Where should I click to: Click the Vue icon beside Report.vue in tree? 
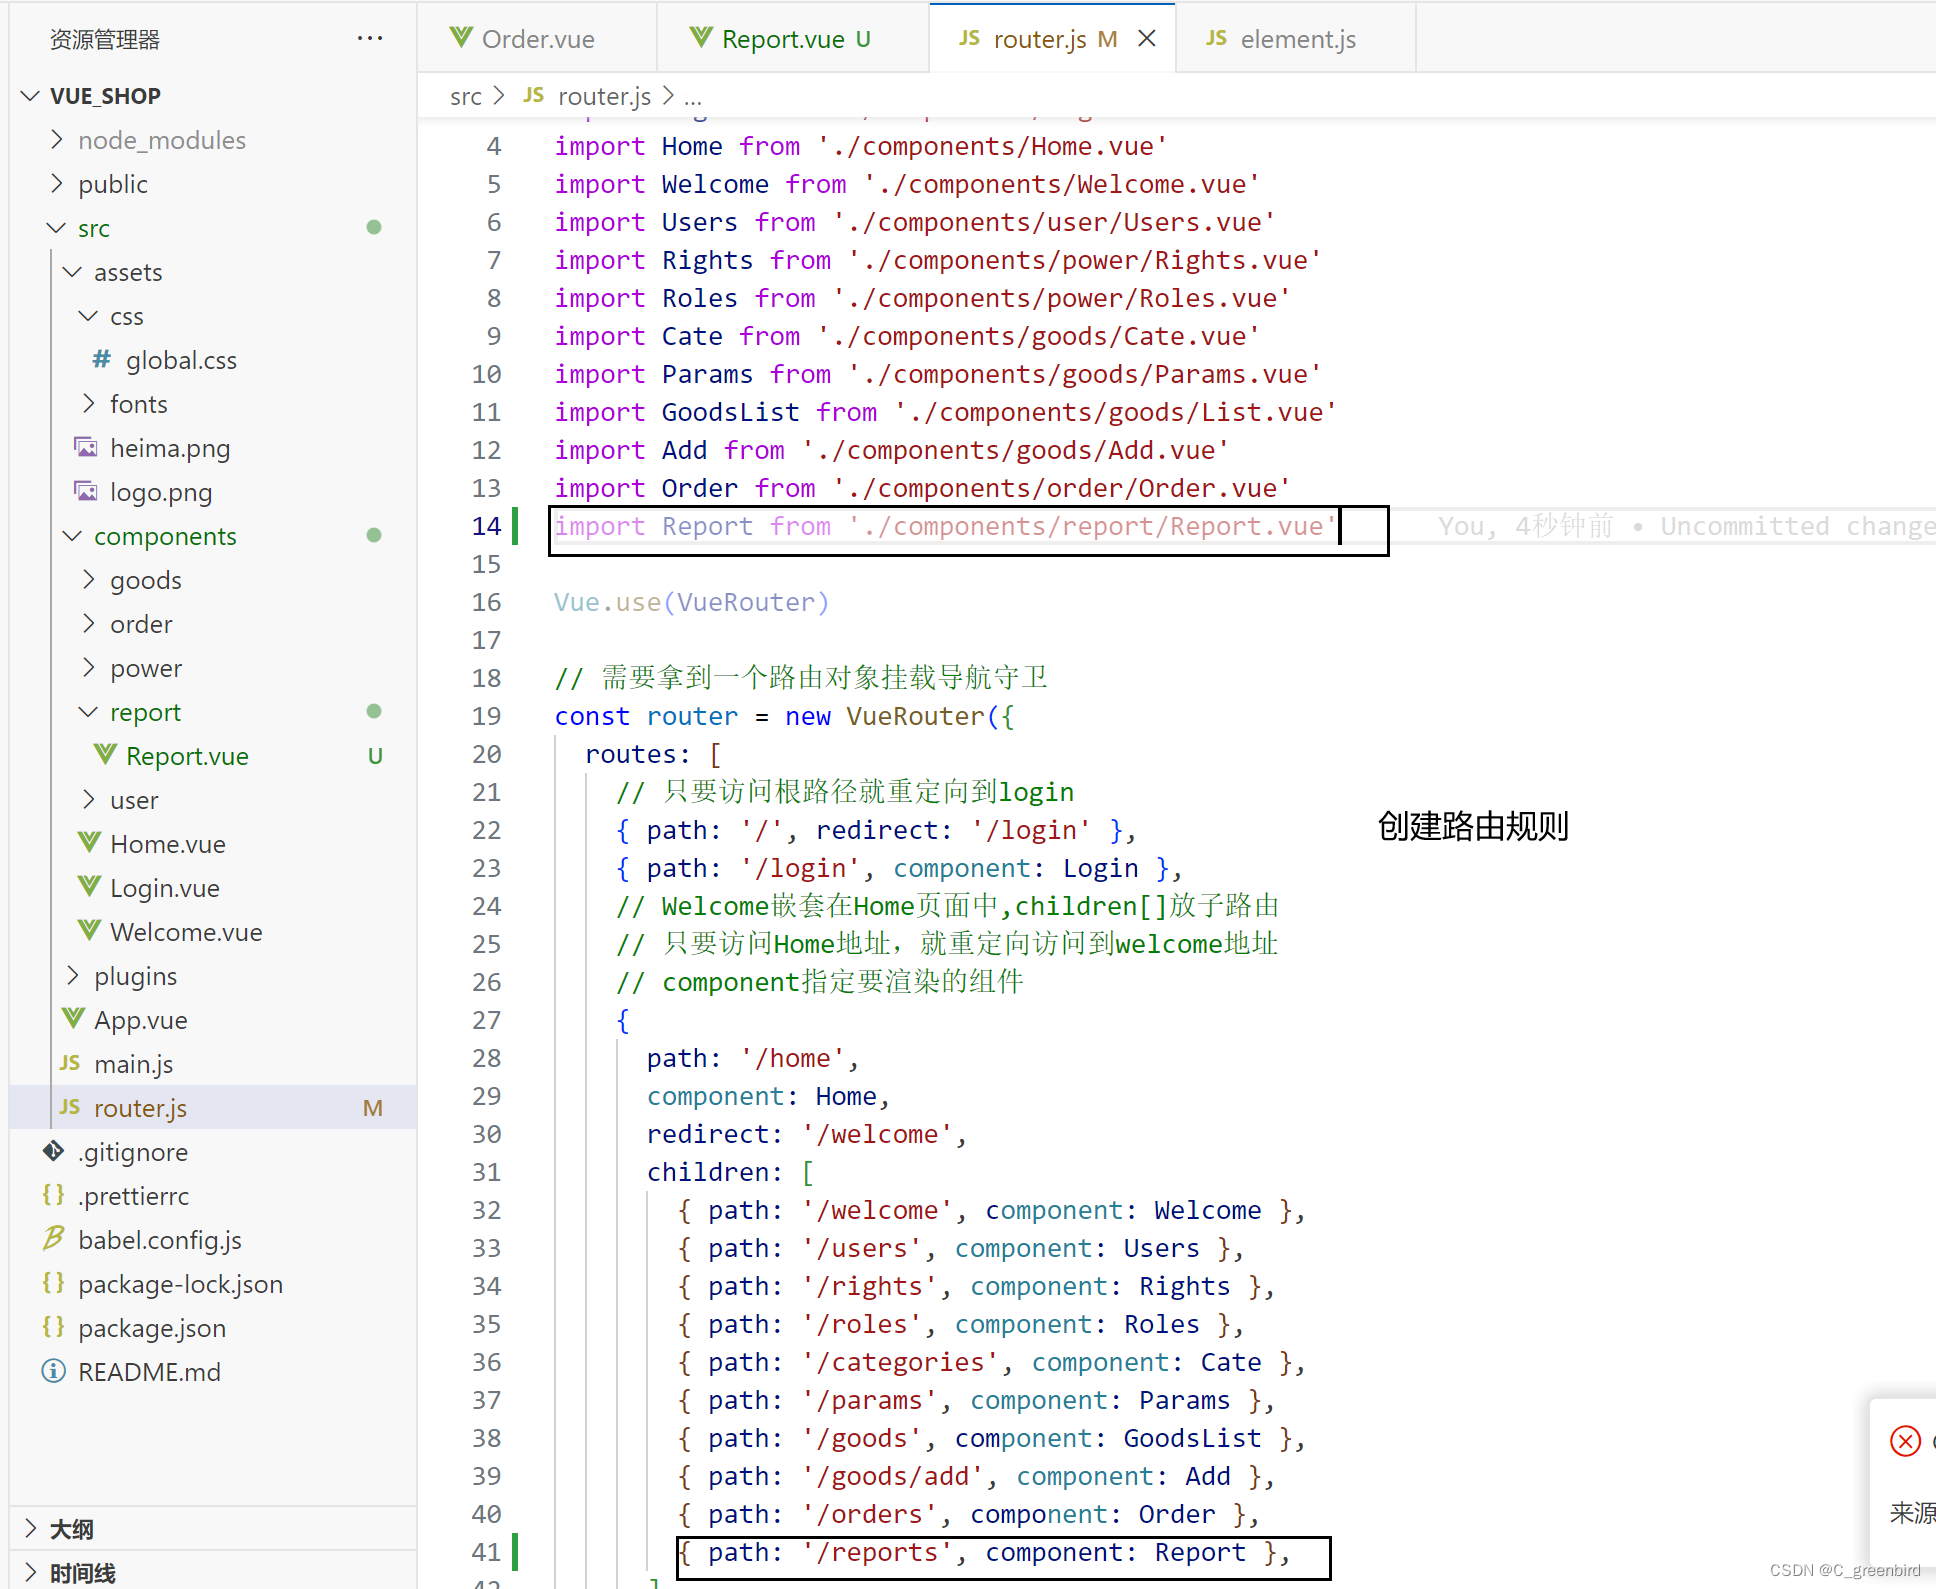(105, 755)
